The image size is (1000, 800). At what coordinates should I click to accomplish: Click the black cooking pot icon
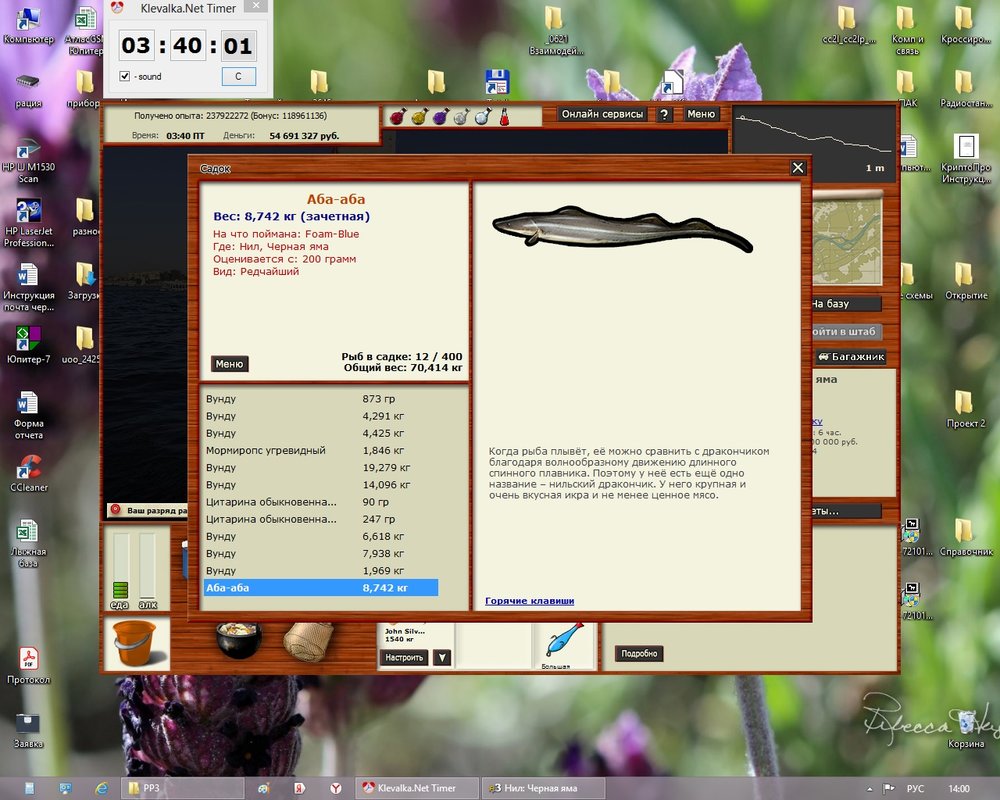[239, 640]
